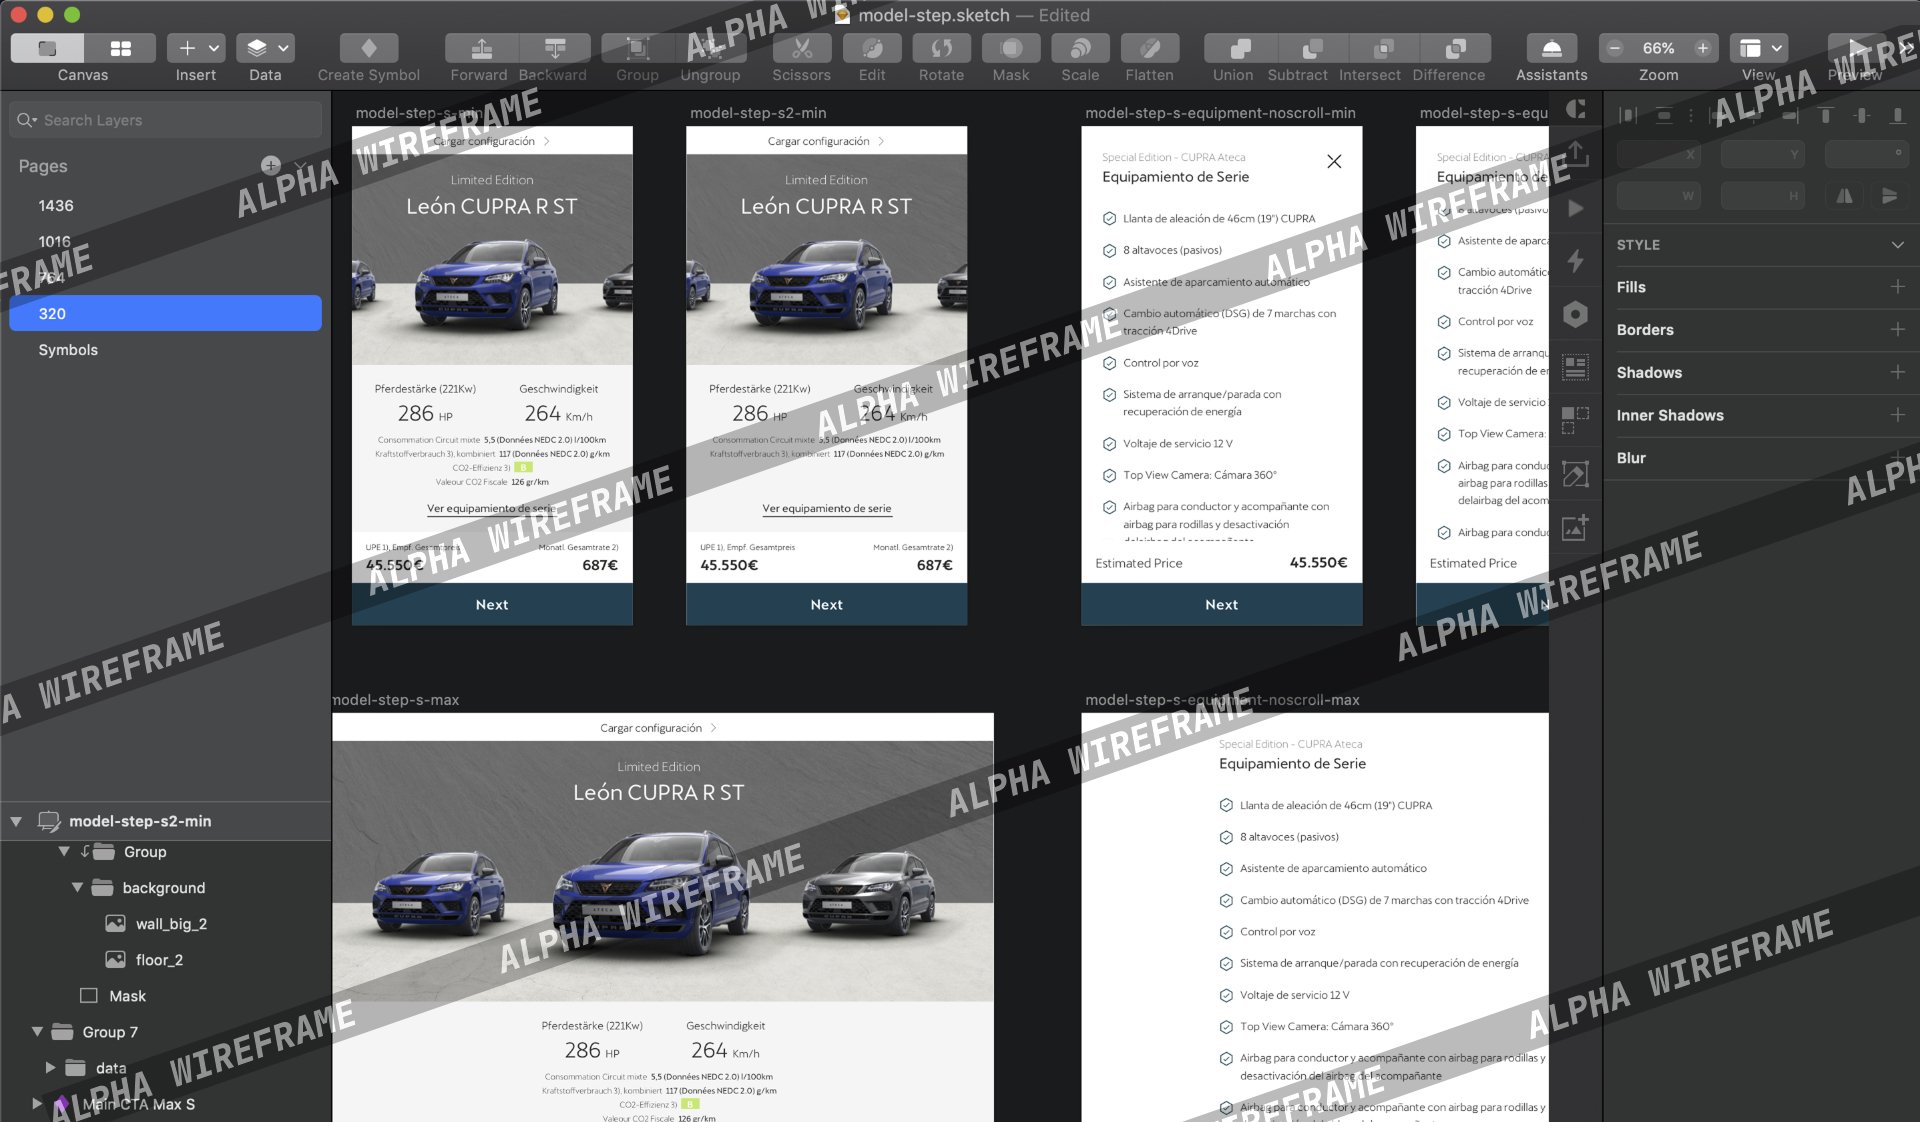Click the Union boolean operation icon
1920x1122 pixels.
coord(1239,48)
